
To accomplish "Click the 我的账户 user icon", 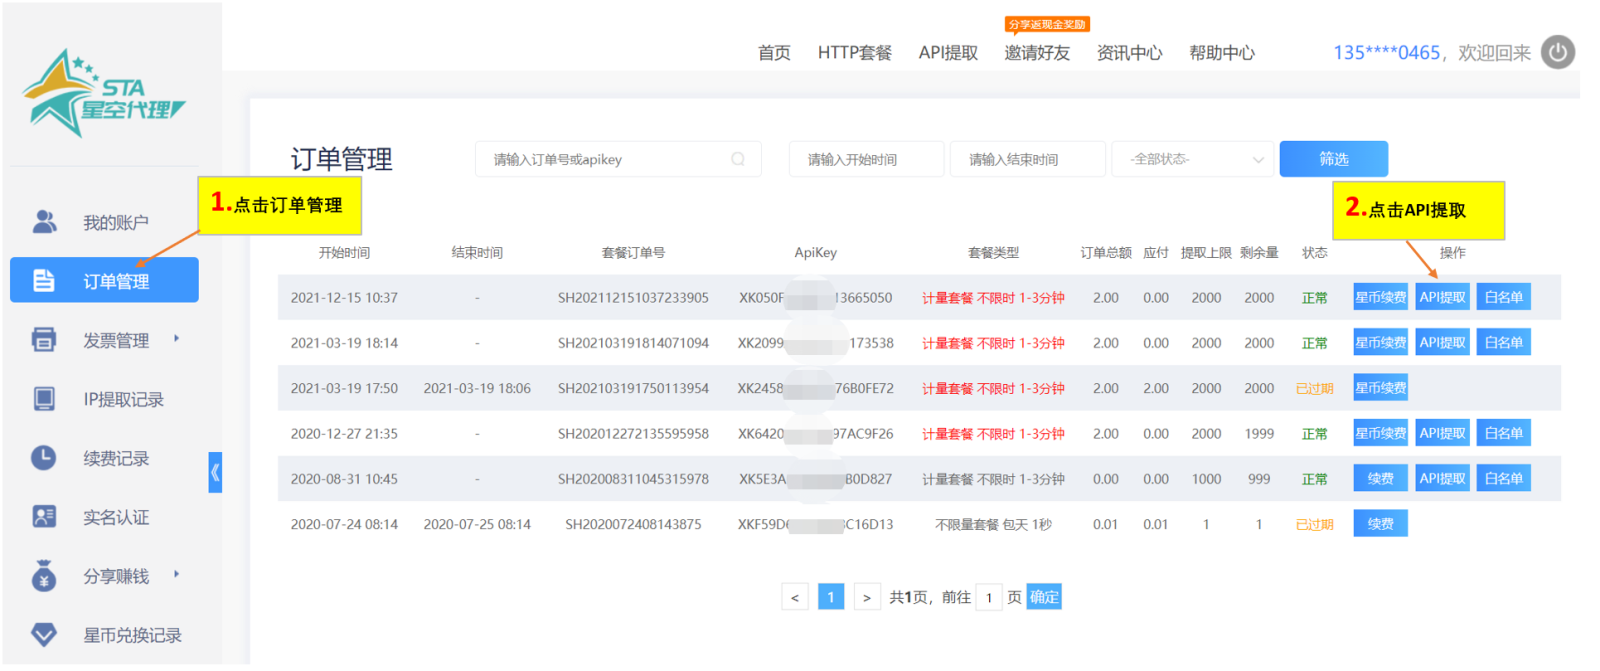I will 44,221.
